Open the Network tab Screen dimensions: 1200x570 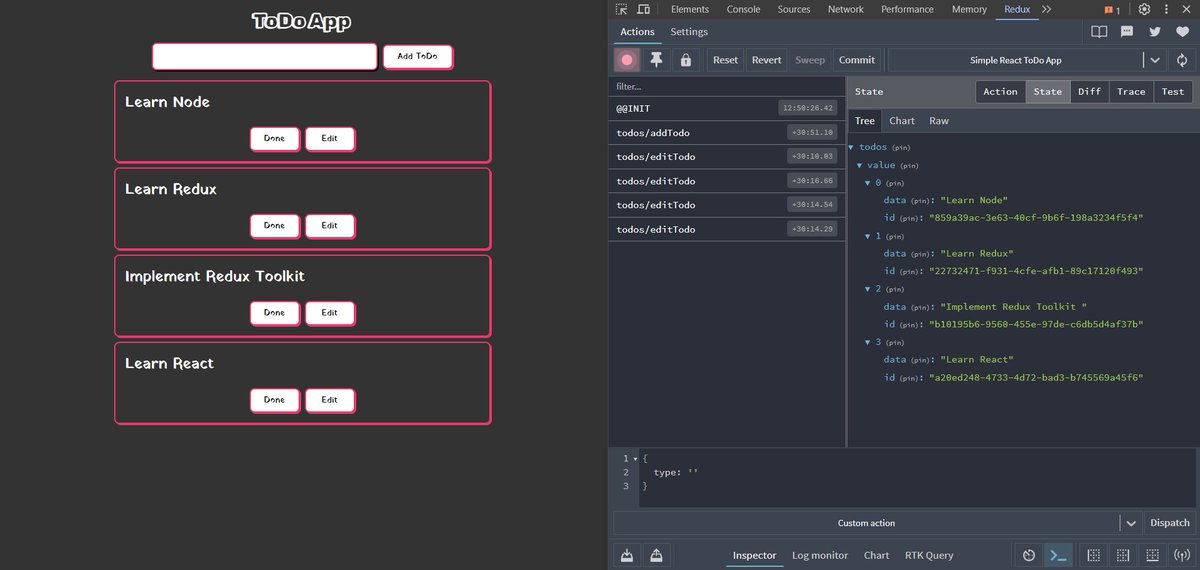pos(846,9)
